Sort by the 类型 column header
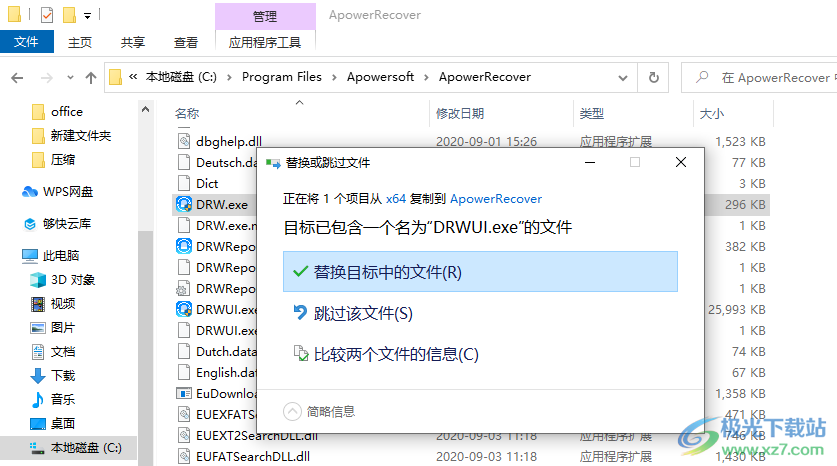Viewport: 837px width, 466px height. [x=591, y=113]
